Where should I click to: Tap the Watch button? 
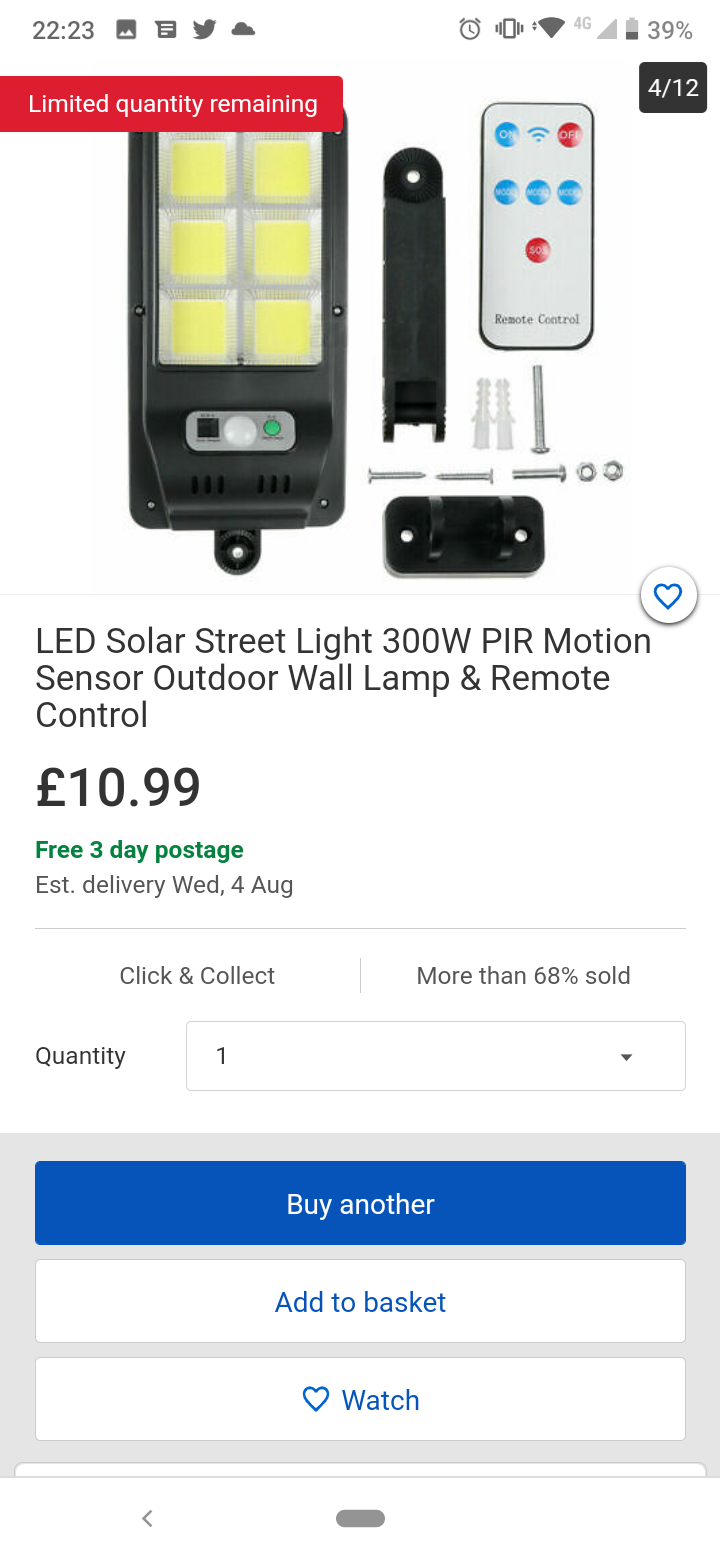[360, 1399]
